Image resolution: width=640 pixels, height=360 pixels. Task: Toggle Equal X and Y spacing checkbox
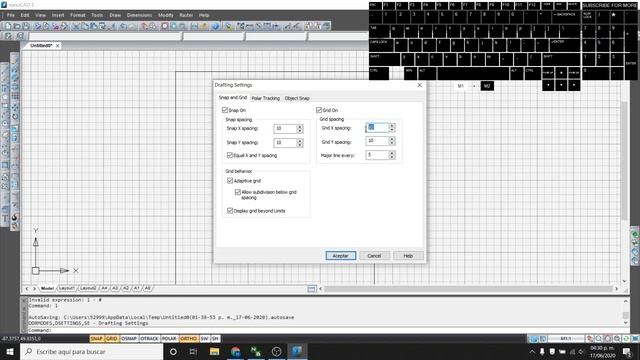pos(230,155)
